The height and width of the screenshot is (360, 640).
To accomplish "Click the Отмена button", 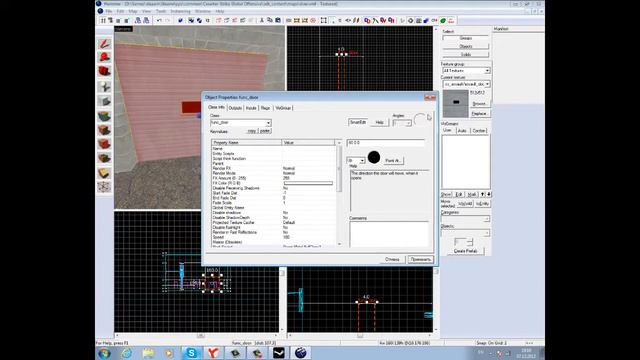I will pos(392,260).
